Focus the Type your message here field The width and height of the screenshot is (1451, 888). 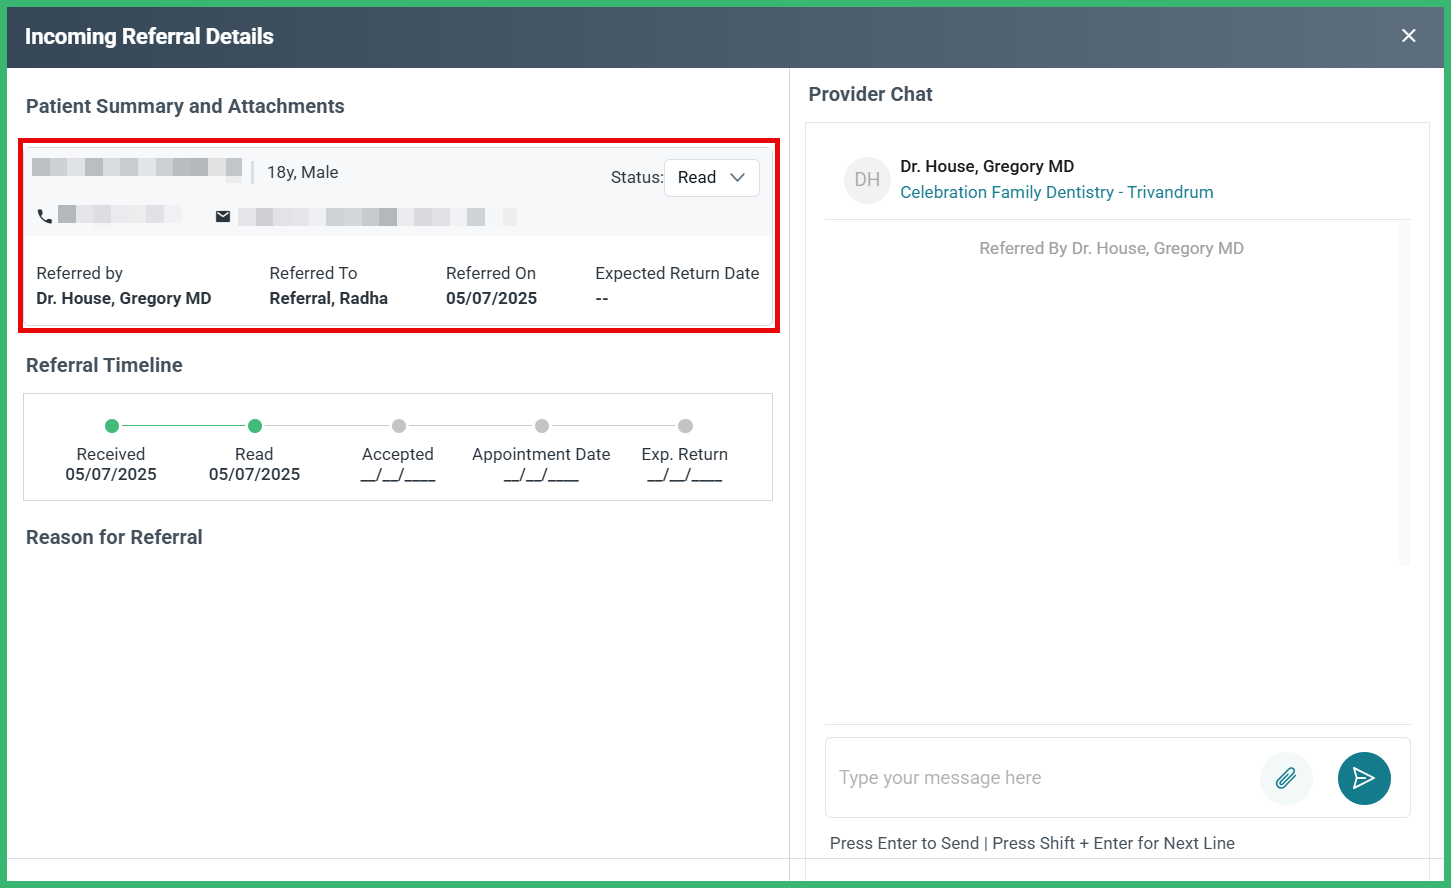pyautogui.click(x=1040, y=778)
